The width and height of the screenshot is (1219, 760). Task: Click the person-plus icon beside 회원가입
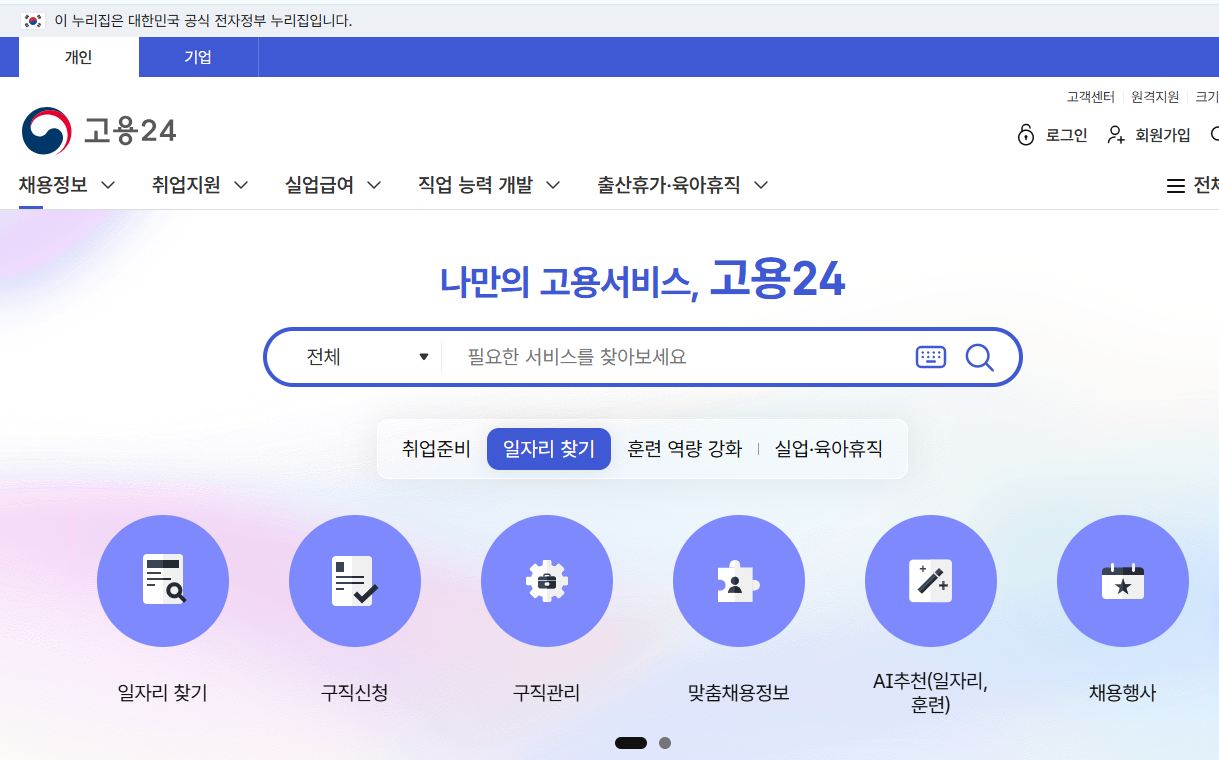coord(1117,135)
